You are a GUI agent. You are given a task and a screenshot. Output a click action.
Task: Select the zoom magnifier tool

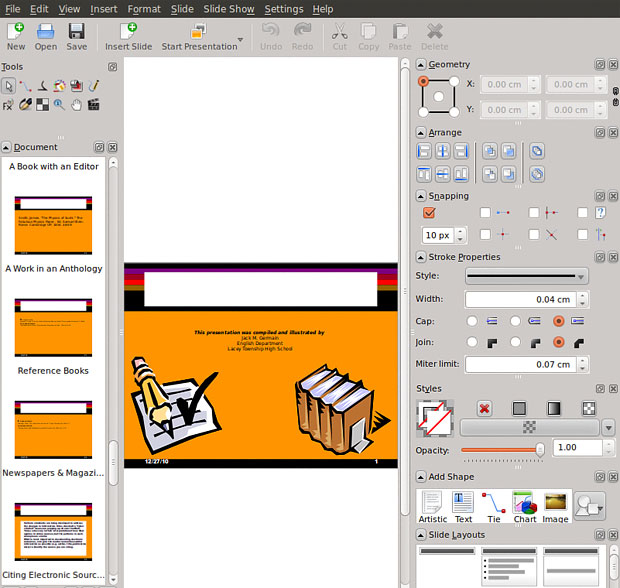60,105
